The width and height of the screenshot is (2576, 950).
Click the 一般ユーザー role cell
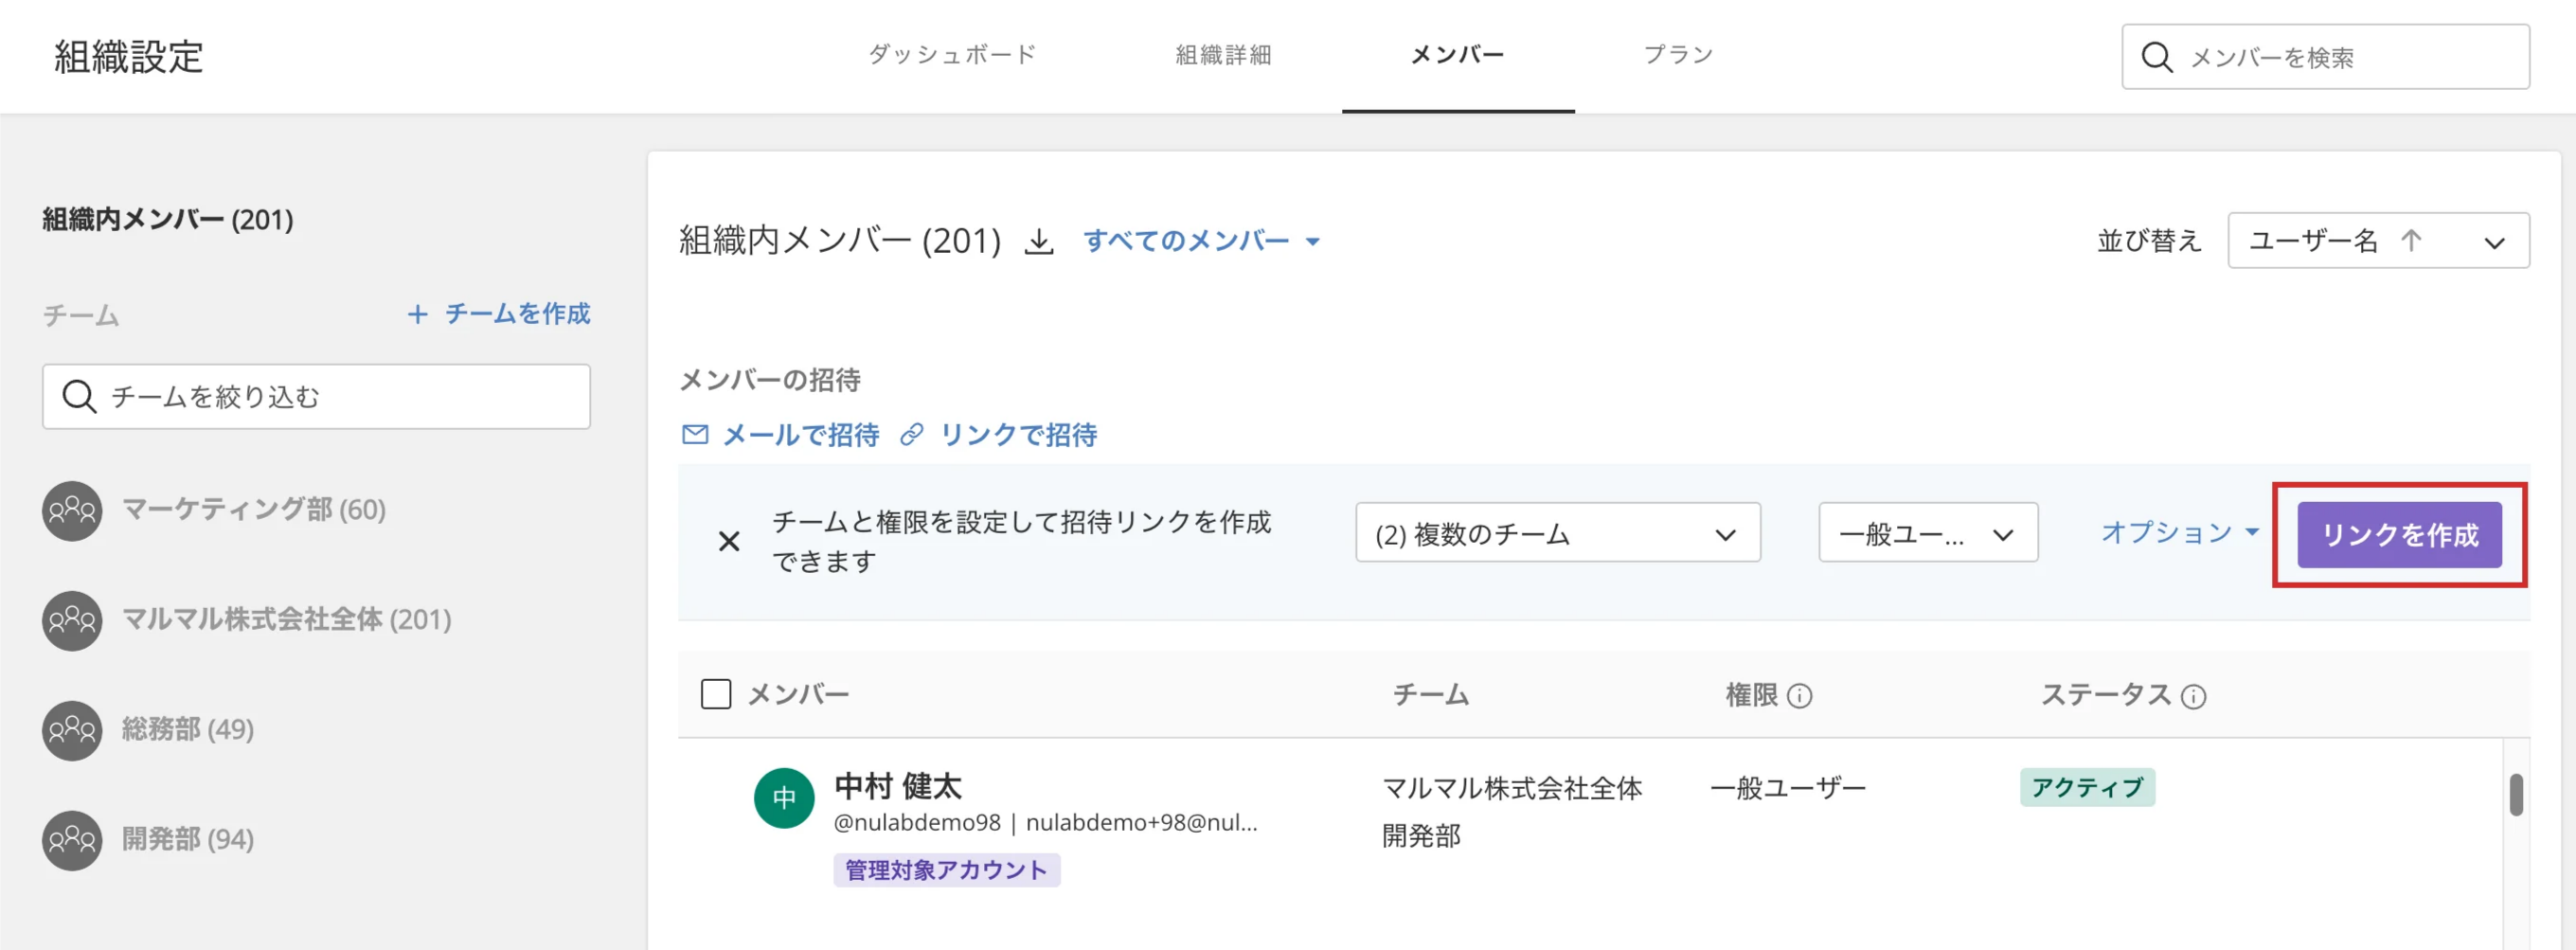coord(1787,788)
